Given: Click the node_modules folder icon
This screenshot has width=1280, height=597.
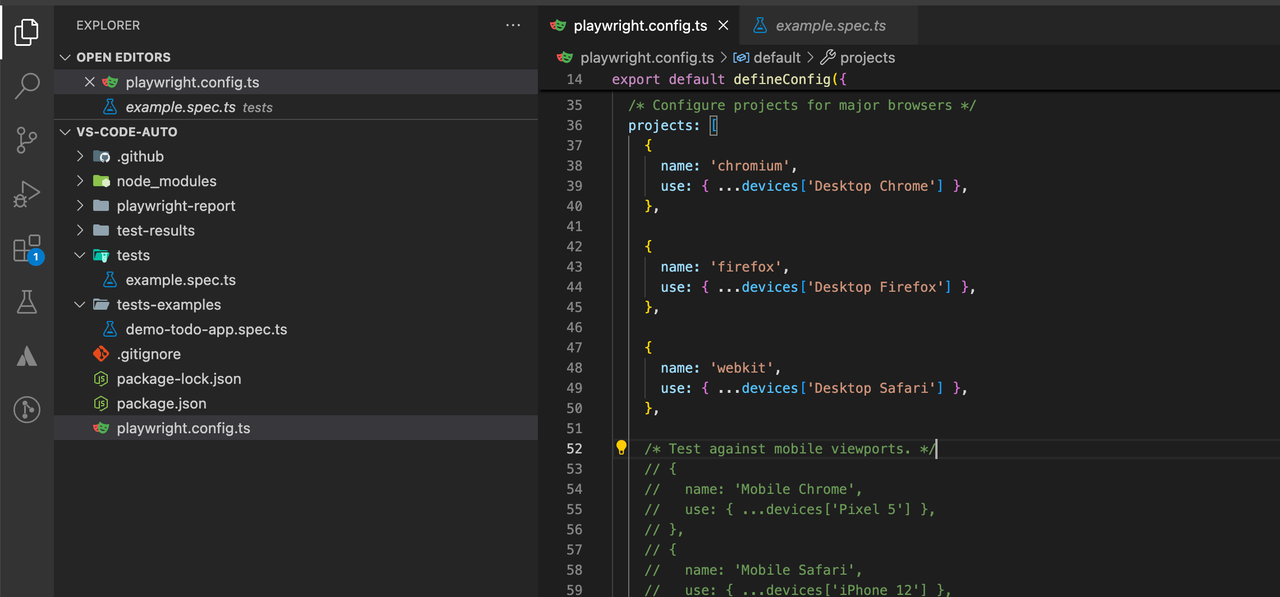Looking at the screenshot, I should pos(100,181).
